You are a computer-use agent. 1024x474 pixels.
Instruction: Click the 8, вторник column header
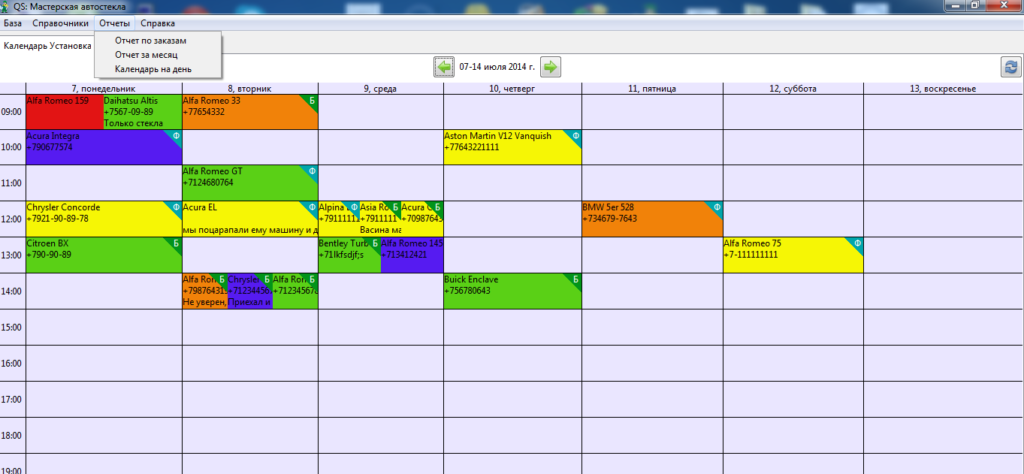[x=250, y=89]
